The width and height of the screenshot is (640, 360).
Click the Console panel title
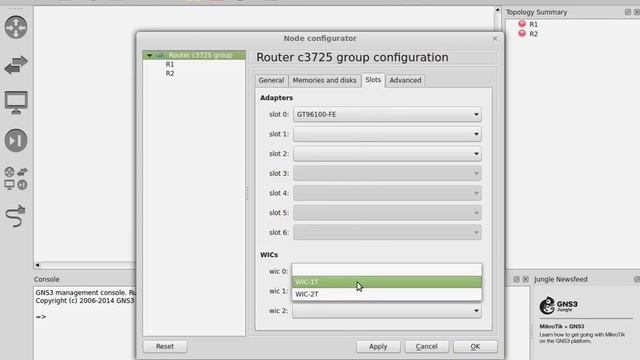click(47, 279)
